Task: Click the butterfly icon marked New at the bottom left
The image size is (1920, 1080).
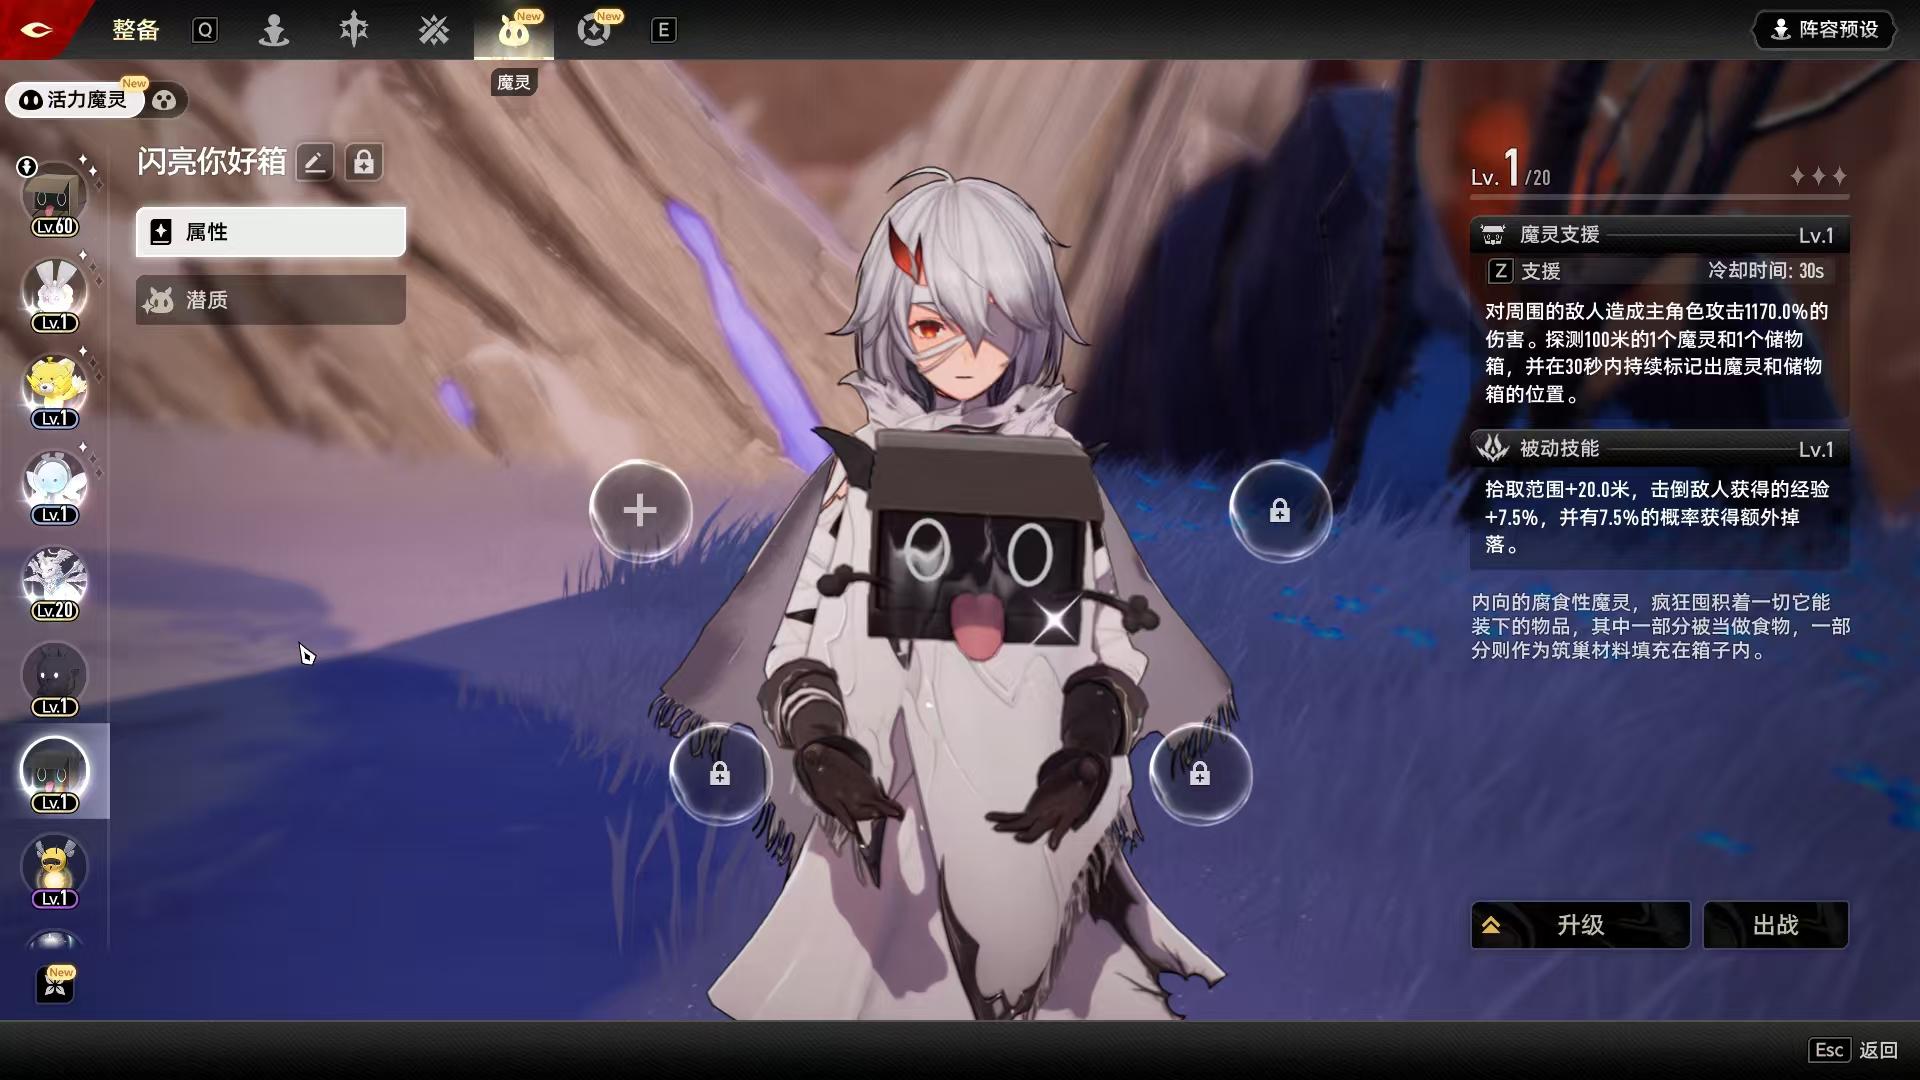Action: coord(56,985)
